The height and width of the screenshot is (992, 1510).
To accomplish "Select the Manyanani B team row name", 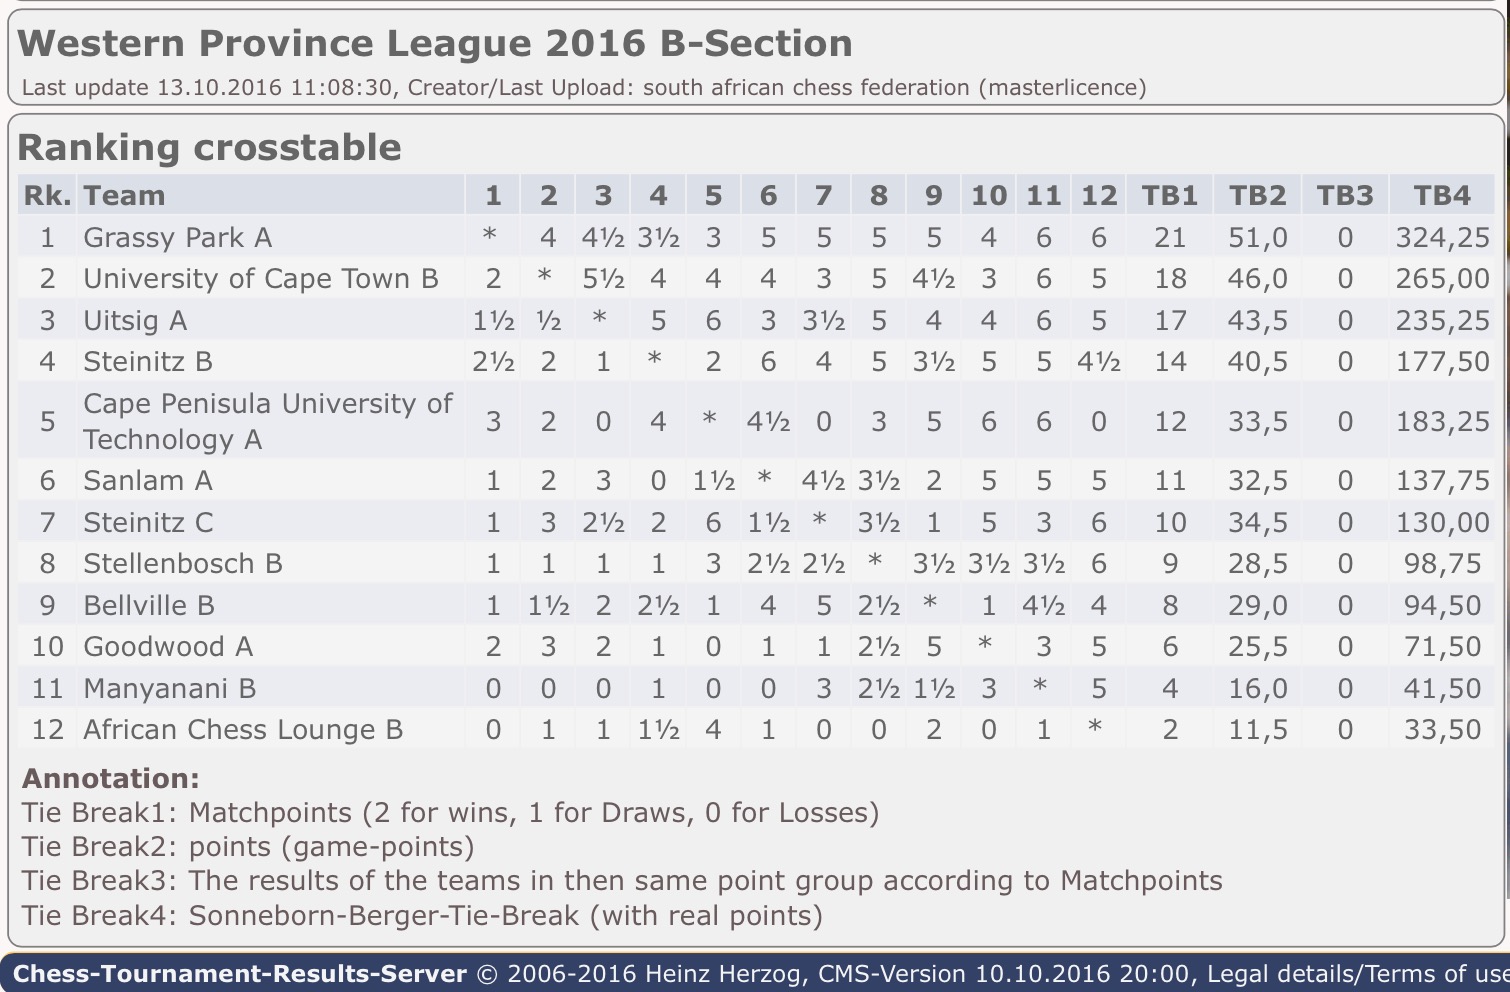I will (170, 689).
